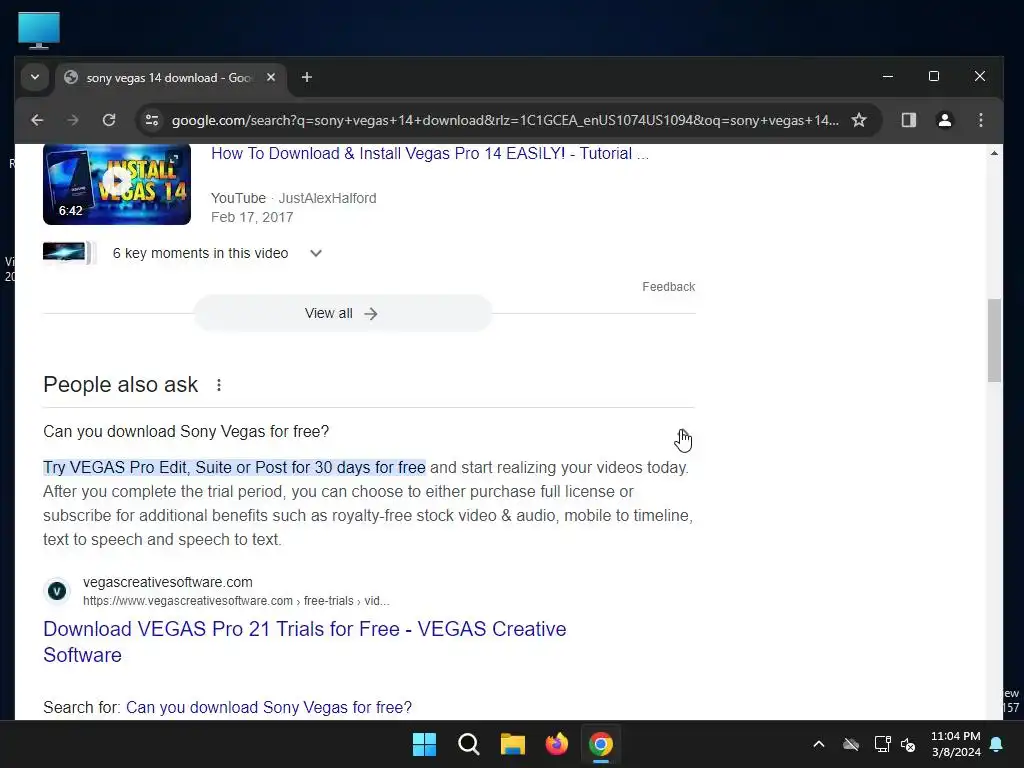Viewport: 1024px width, 768px height.
Task: Click the network display tray icon
Action: (882, 744)
